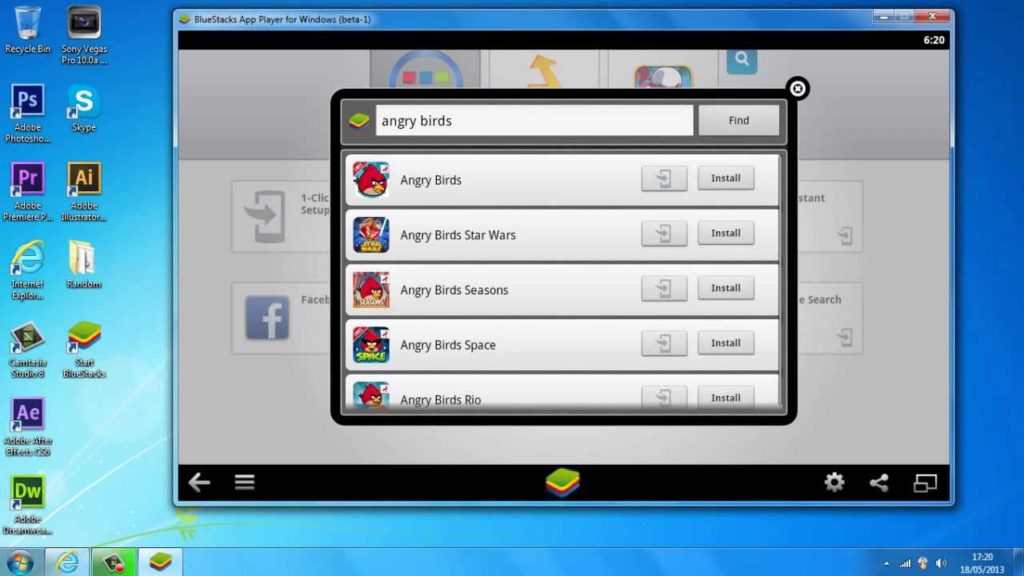Viewport: 1024px width, 576px height.
Task: Click the blue search magnifier icon
Action: (x=742, y=60)
